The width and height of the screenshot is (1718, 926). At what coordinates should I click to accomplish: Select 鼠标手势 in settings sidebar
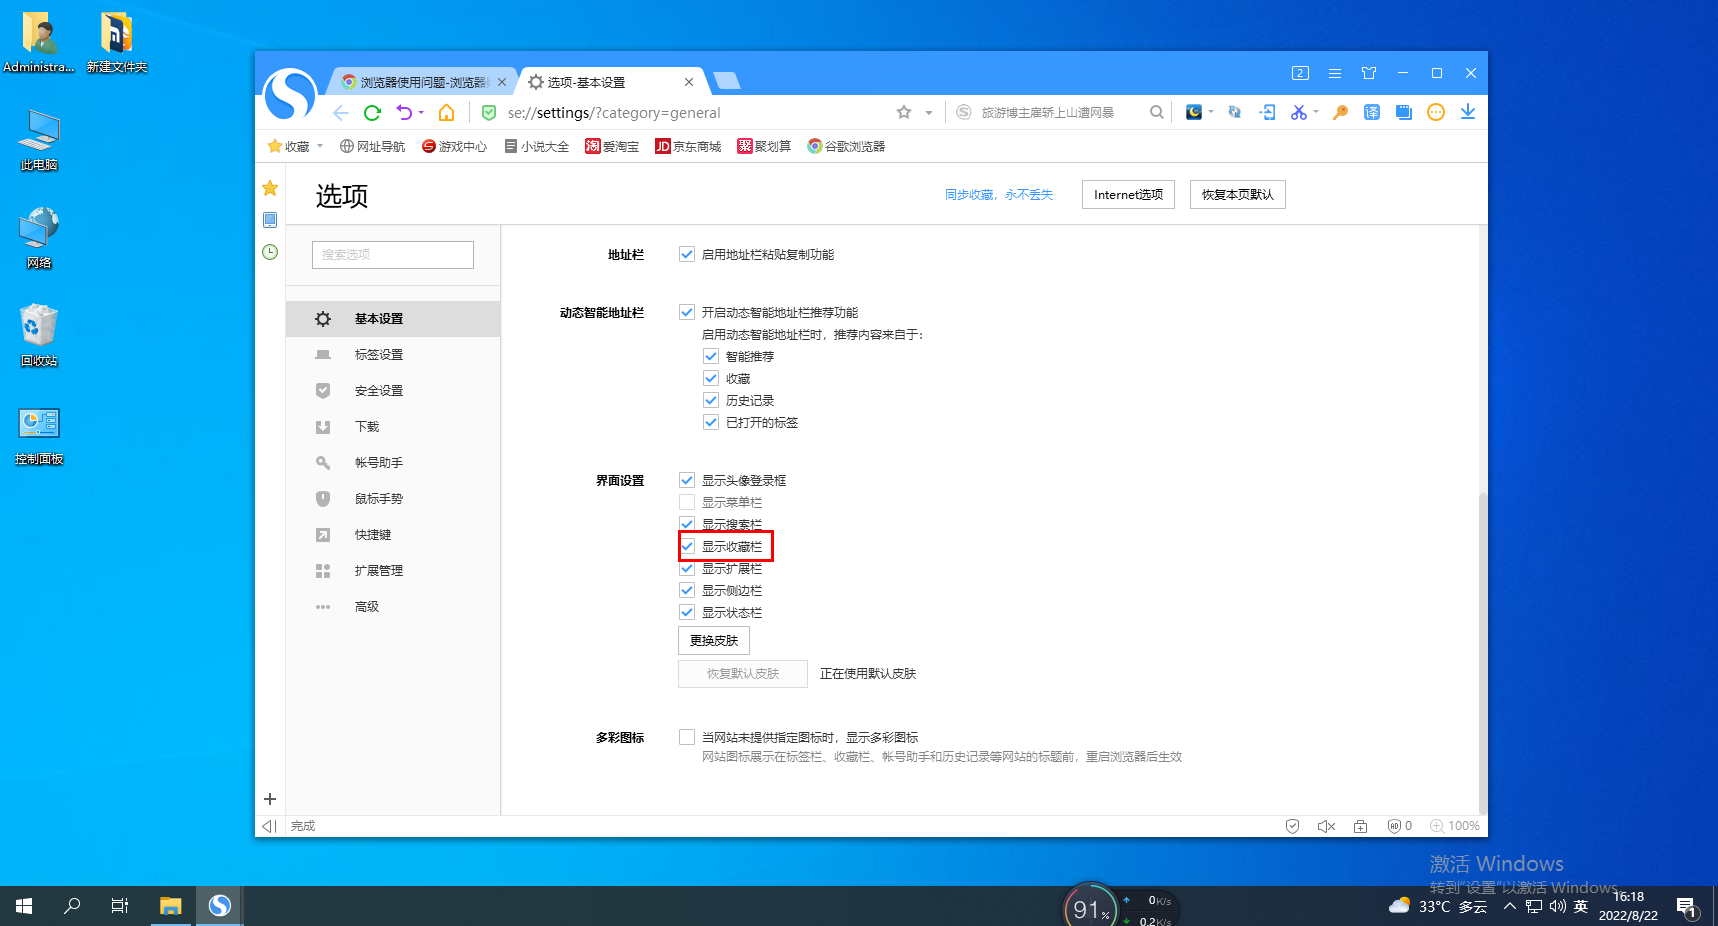click(392, 499)
